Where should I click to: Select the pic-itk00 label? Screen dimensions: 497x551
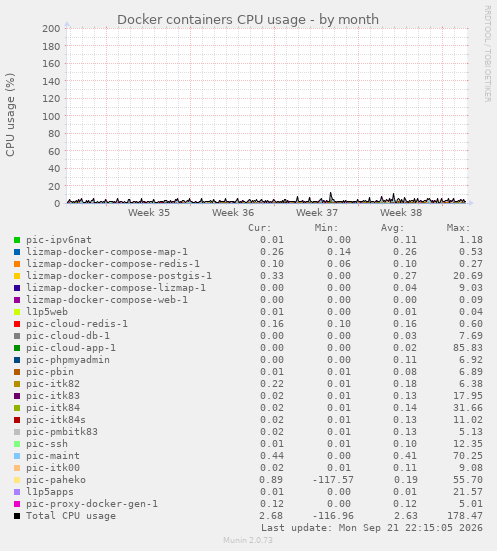(53, 468)
